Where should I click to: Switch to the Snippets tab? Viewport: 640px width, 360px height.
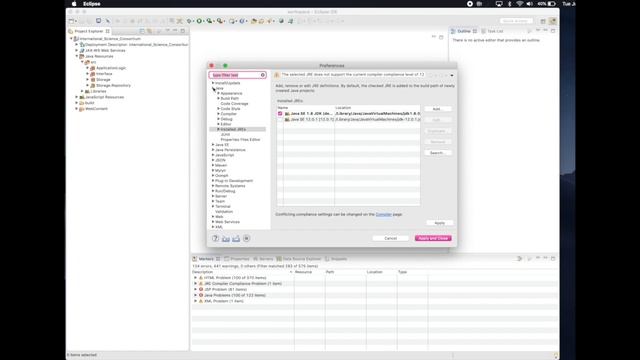[336, 259]
